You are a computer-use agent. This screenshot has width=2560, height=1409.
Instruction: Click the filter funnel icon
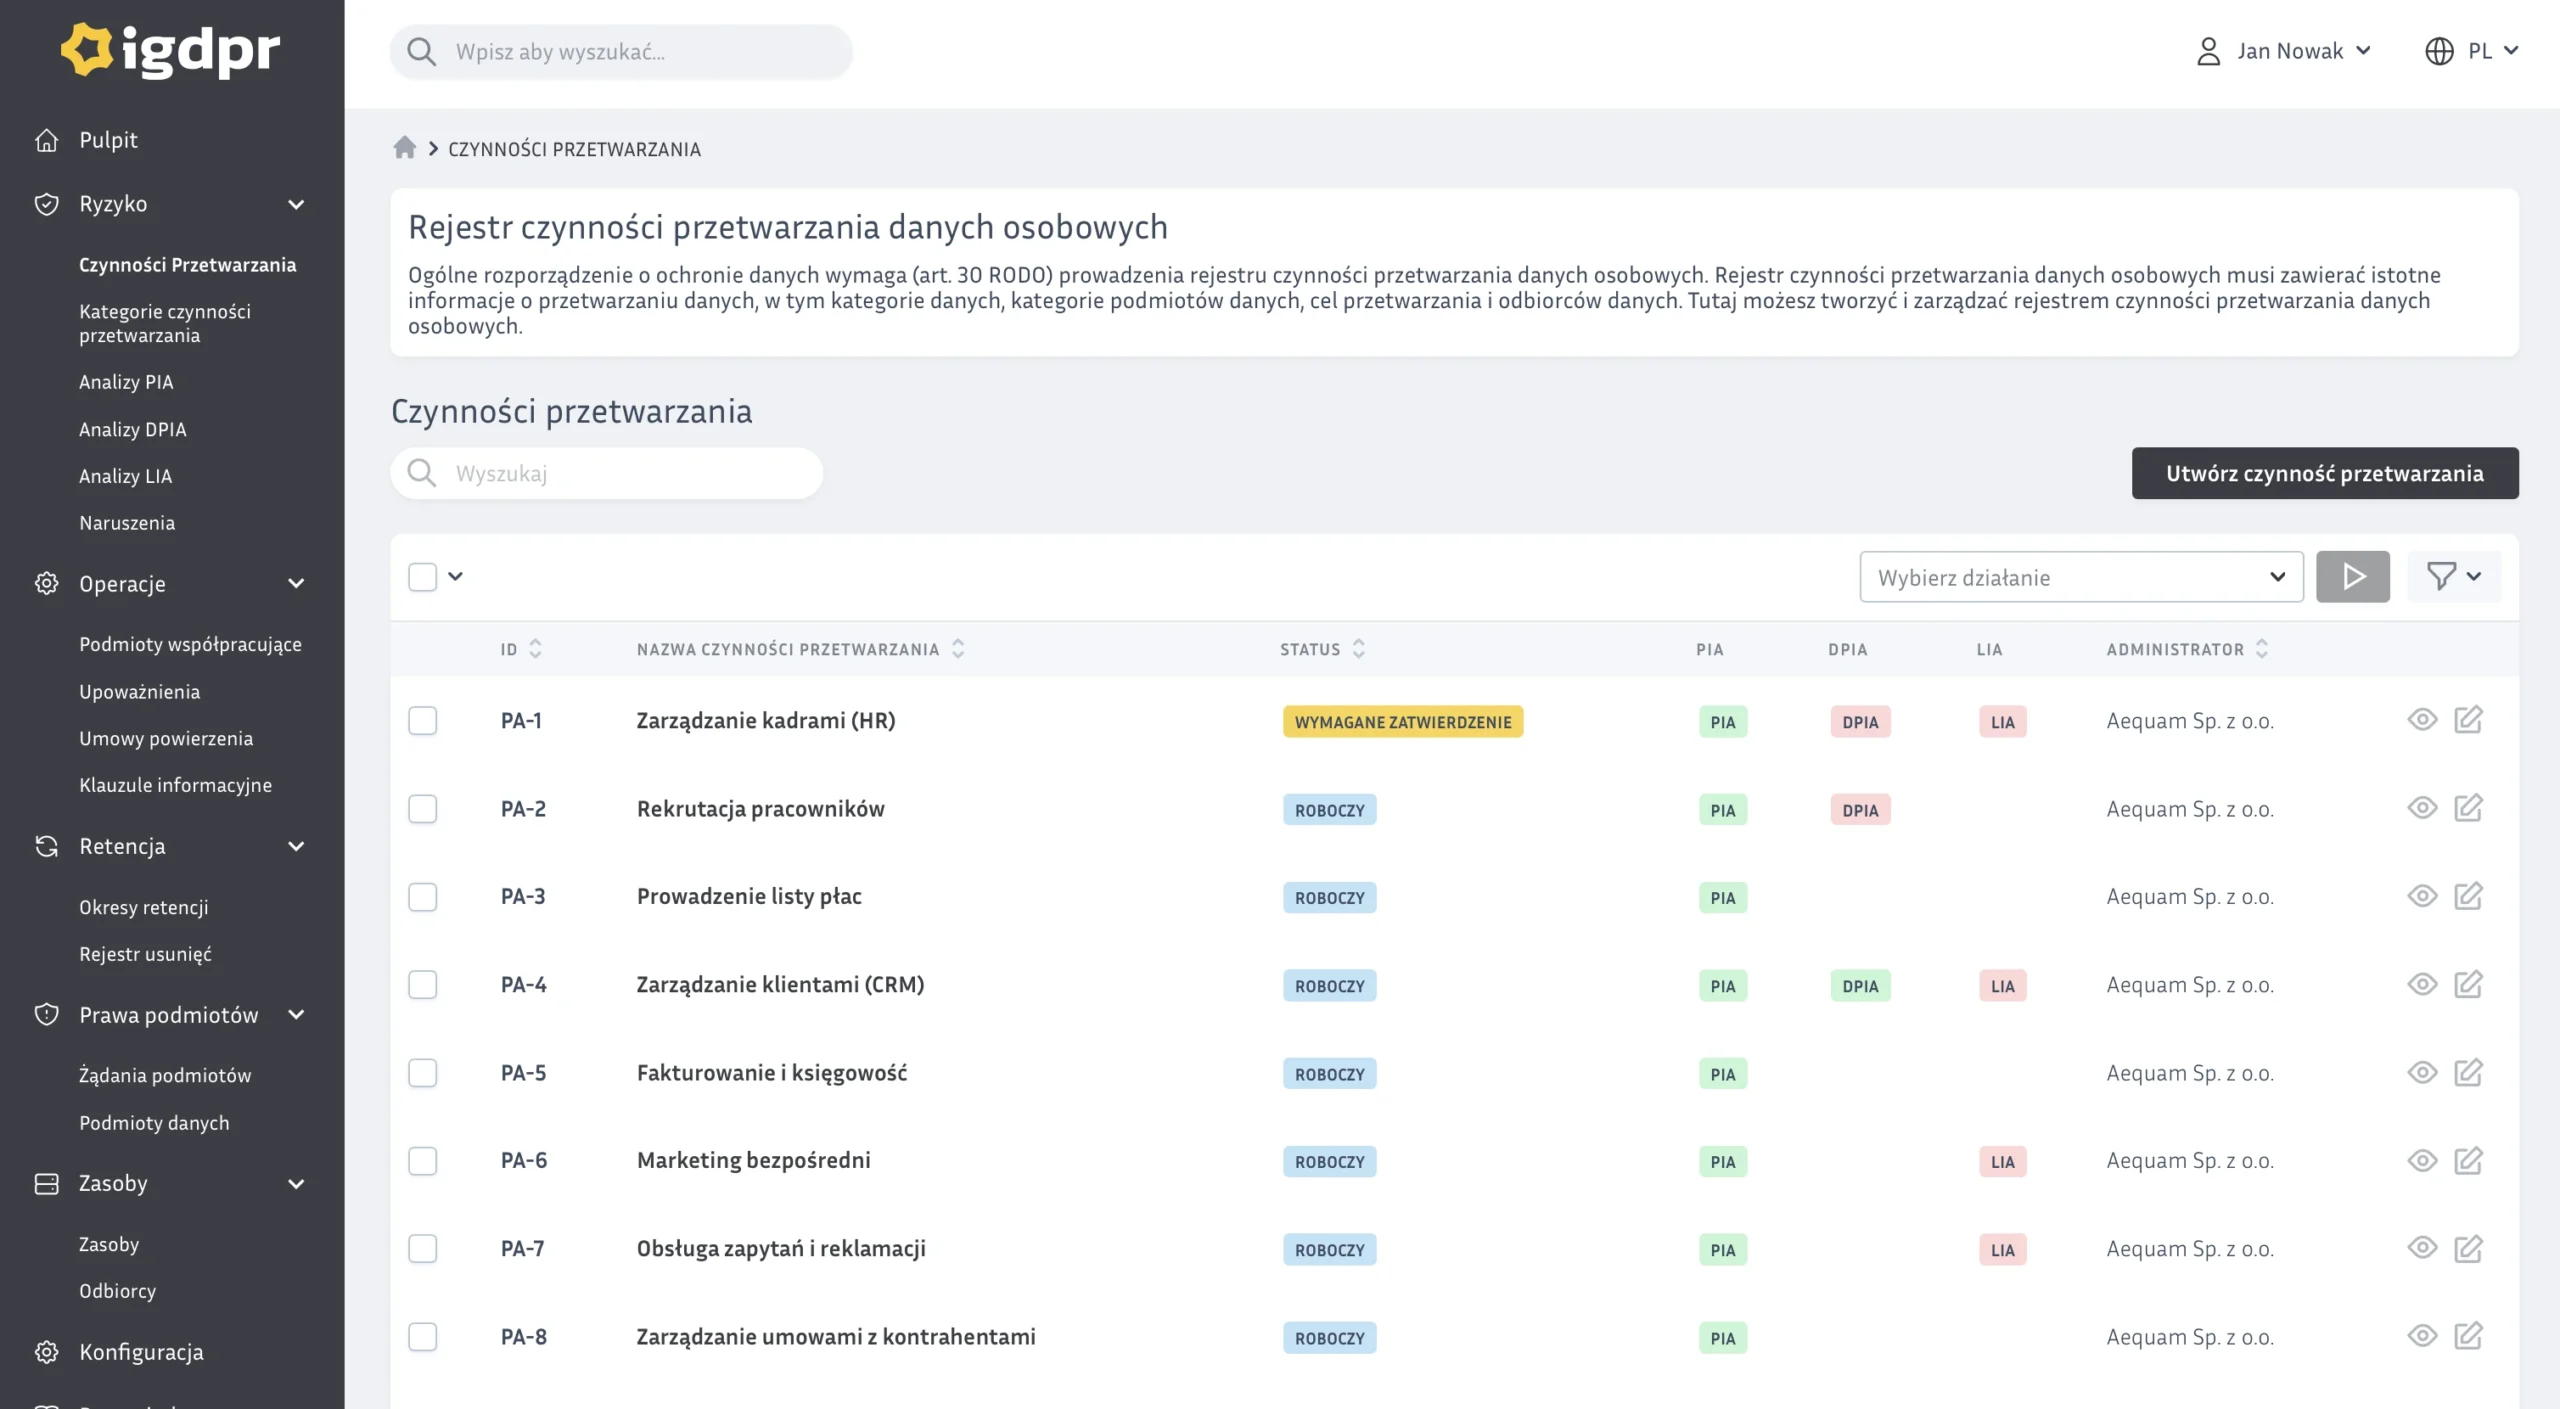click(2441, 576)
